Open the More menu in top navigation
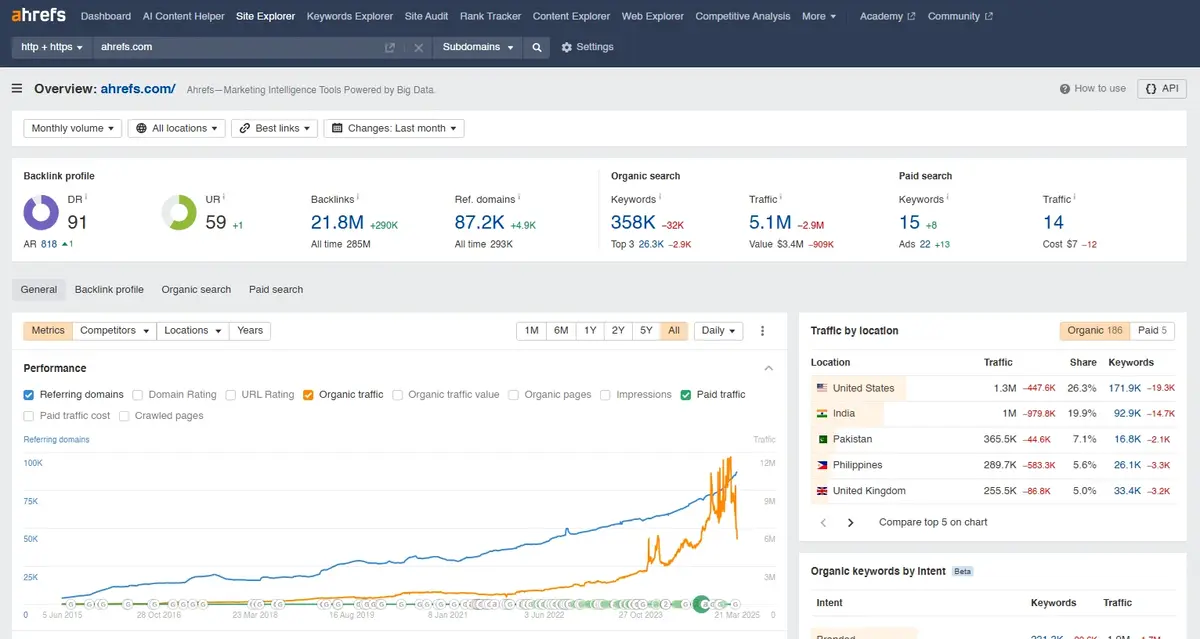This screenshot has height=639, width=1200. (x=819, y=16)
